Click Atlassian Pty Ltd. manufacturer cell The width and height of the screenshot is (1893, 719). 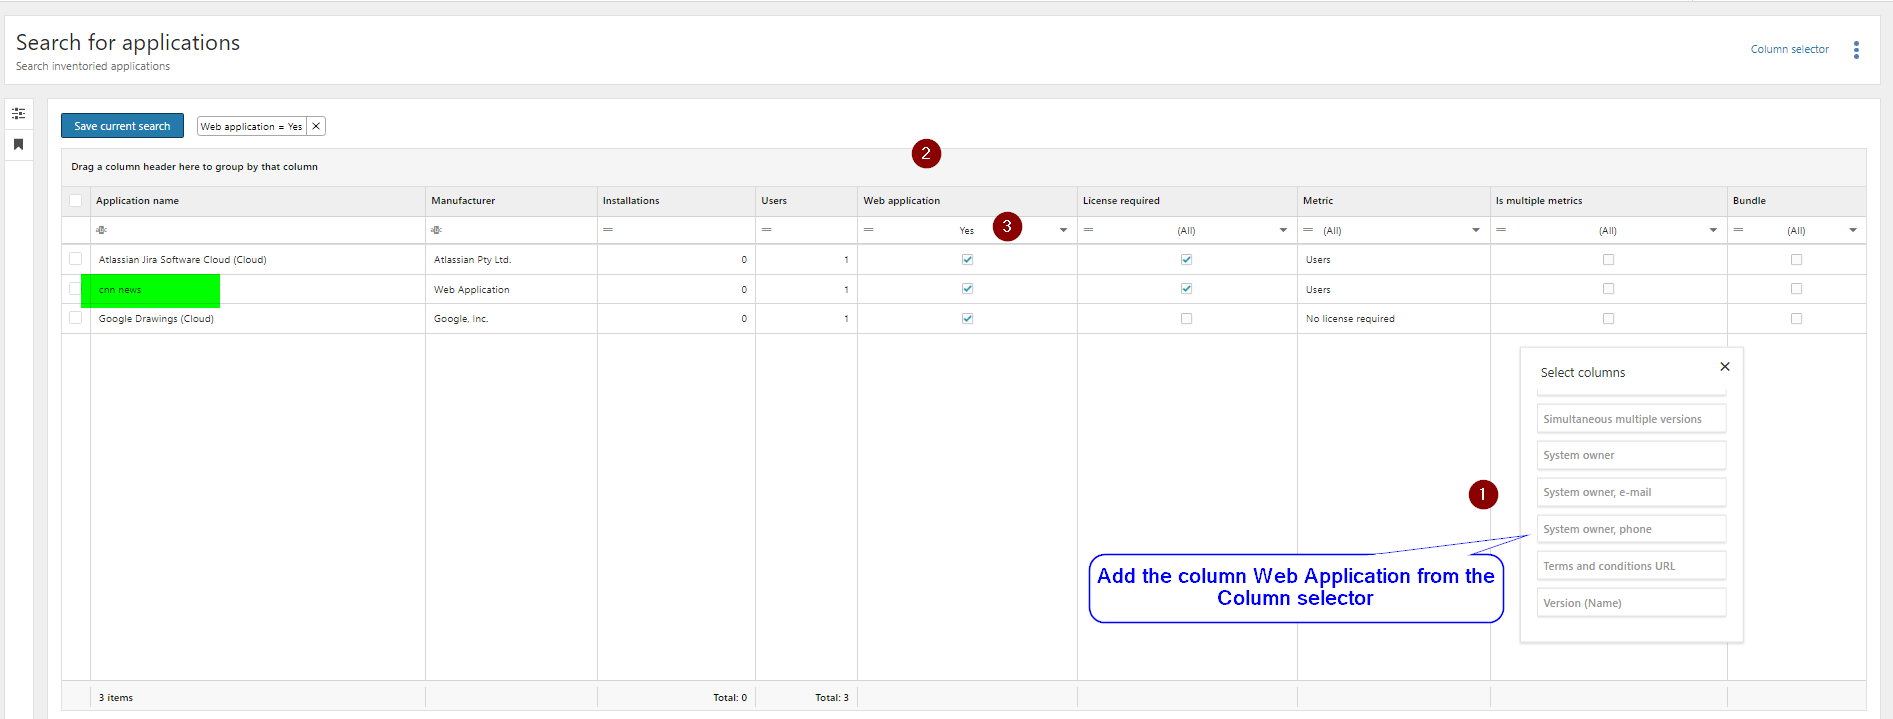[472, 260]
